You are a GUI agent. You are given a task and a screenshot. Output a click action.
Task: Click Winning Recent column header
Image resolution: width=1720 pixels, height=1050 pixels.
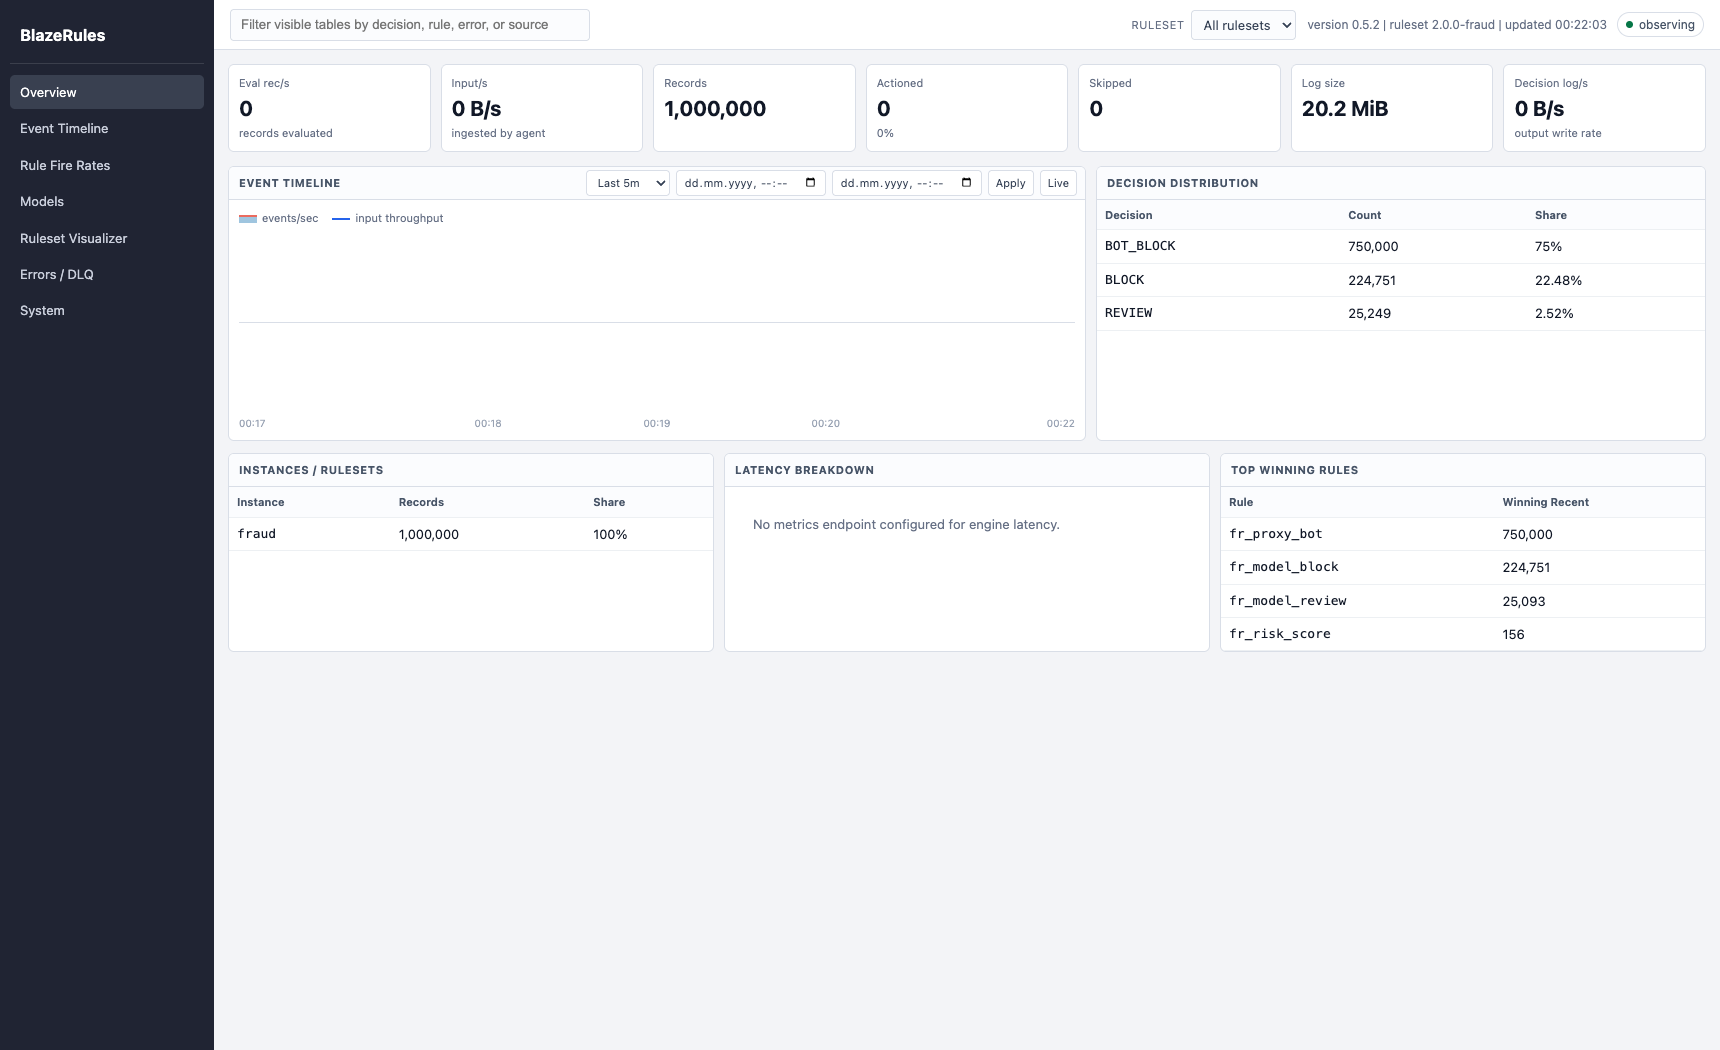1545,502
